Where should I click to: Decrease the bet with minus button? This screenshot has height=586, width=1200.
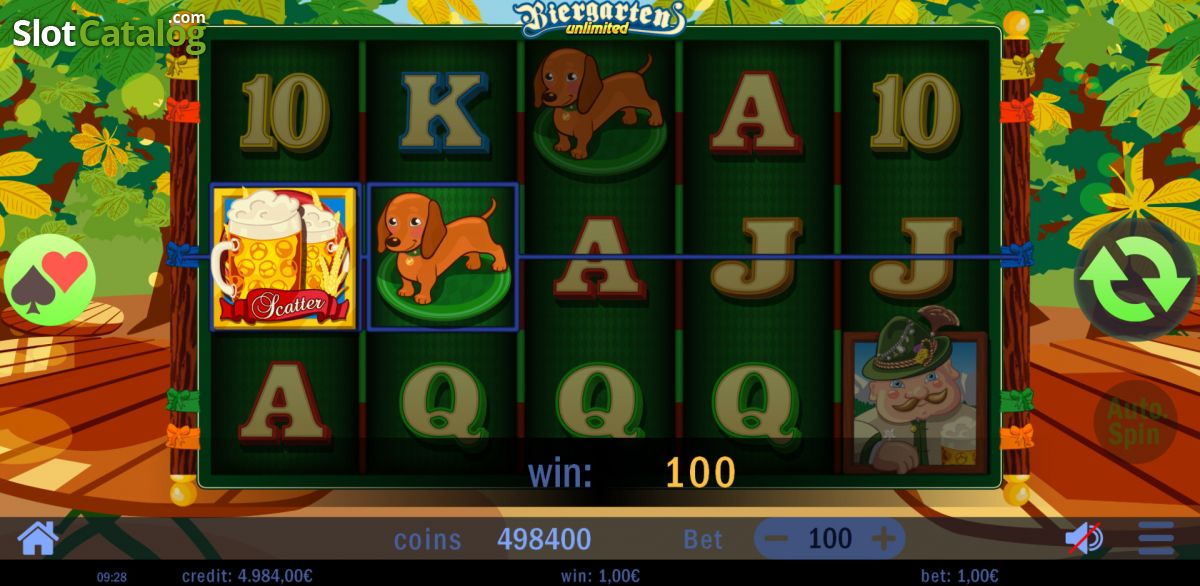click(777, 539)
